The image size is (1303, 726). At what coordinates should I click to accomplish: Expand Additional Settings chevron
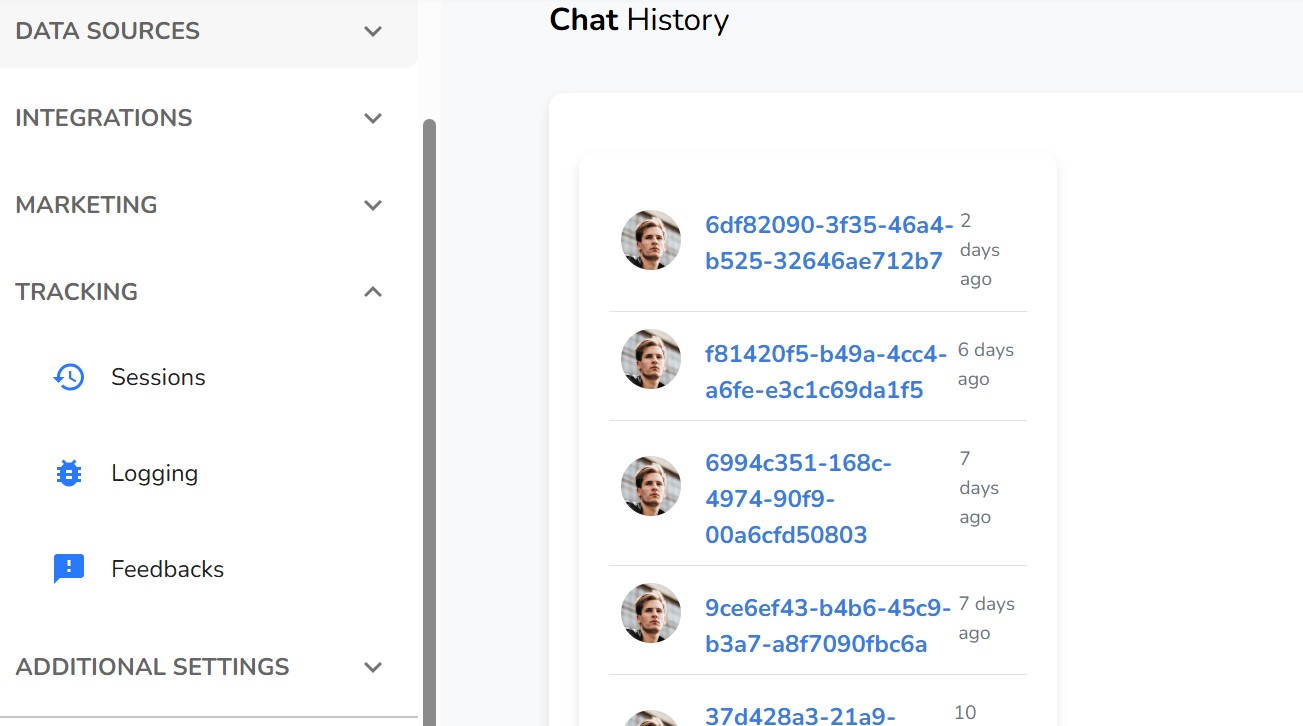click(373, 667)
